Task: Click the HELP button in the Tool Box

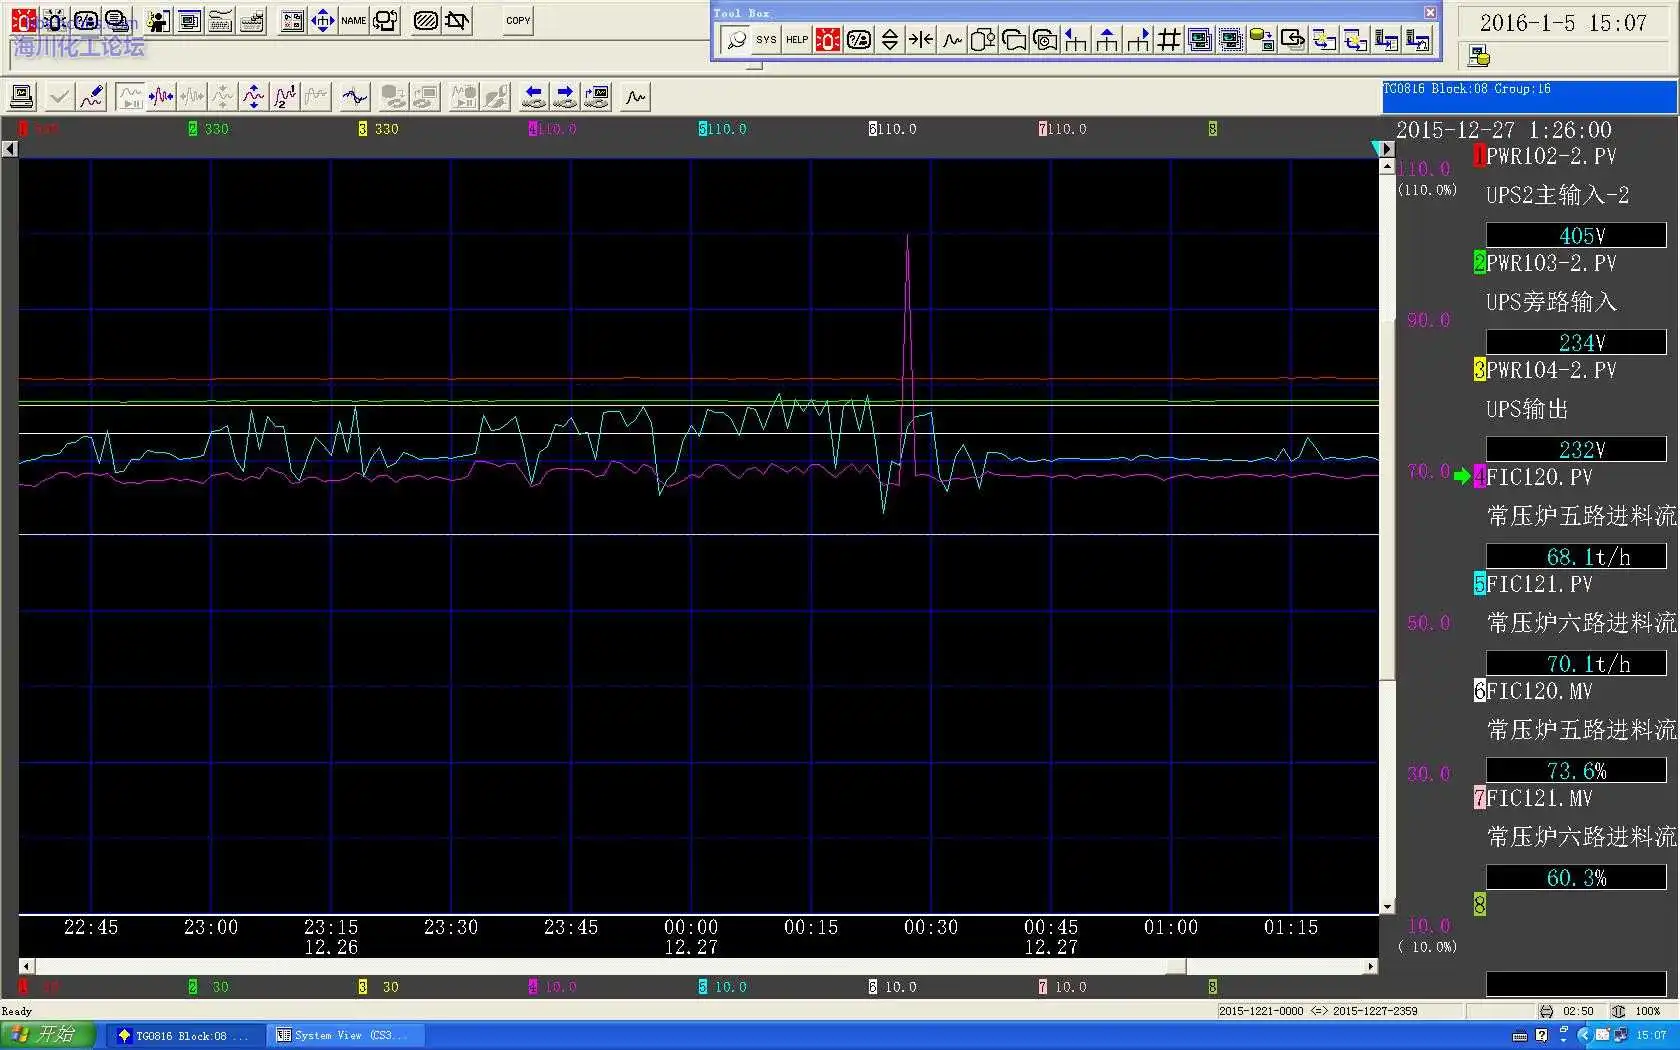Action: point(797,40)
